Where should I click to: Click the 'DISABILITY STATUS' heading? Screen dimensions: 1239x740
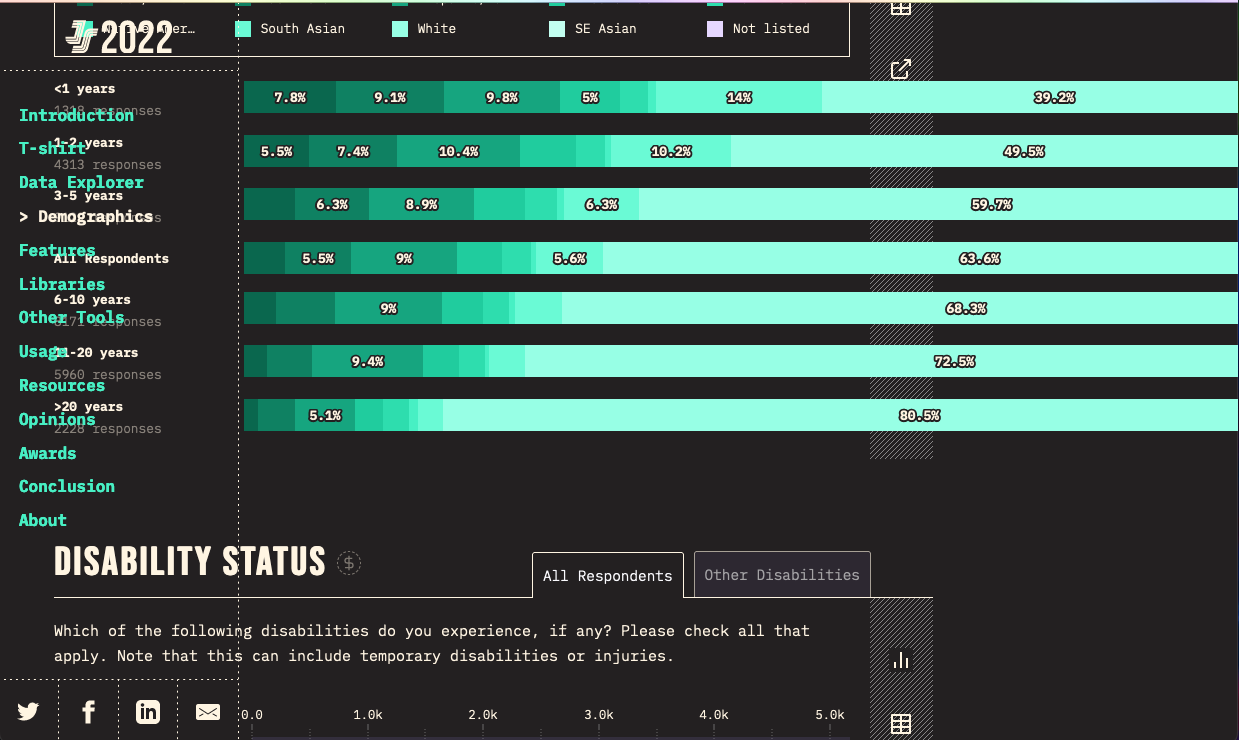(x=190, y=562)
